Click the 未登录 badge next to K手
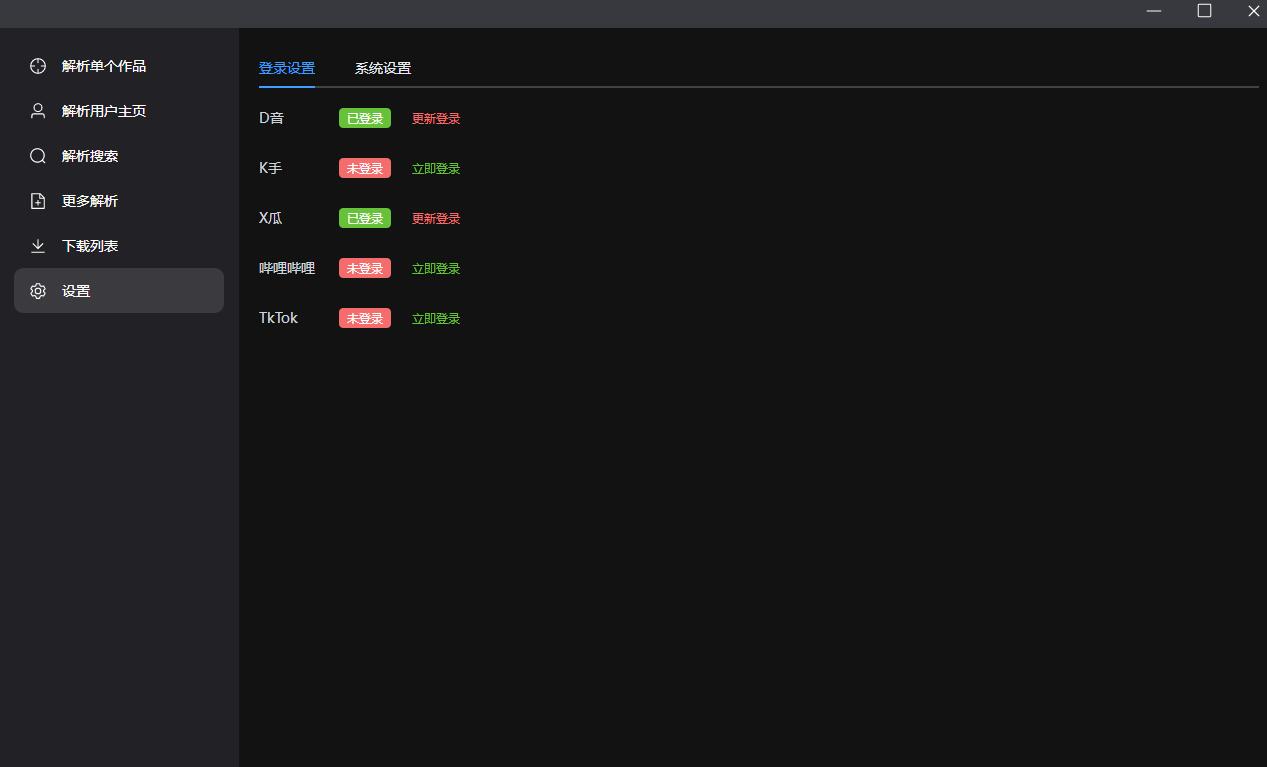 (x=365, y=168)
